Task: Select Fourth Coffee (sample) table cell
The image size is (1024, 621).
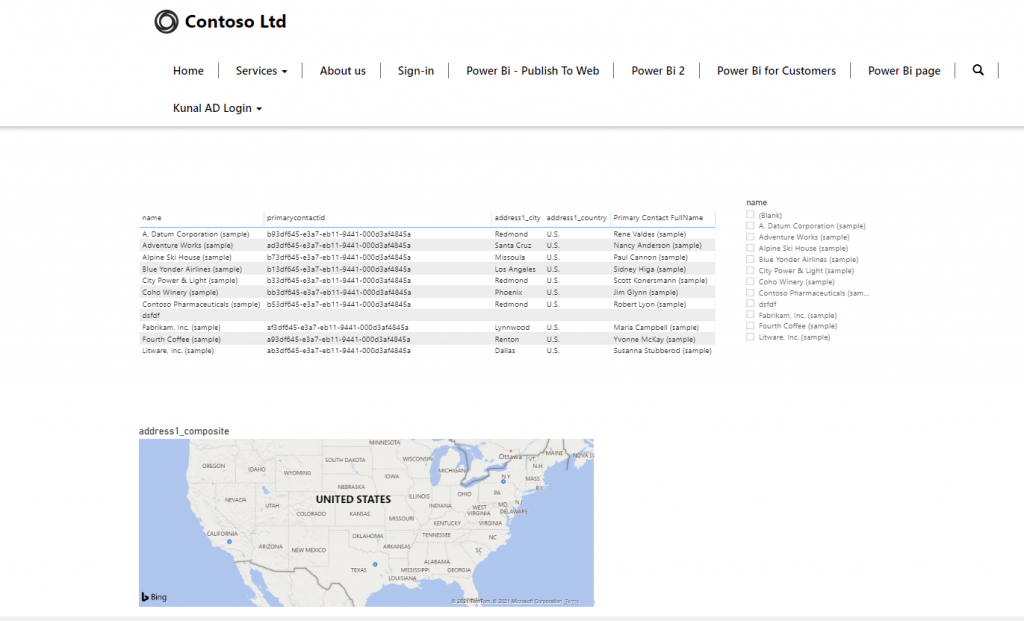Action: tap(181, 340)
